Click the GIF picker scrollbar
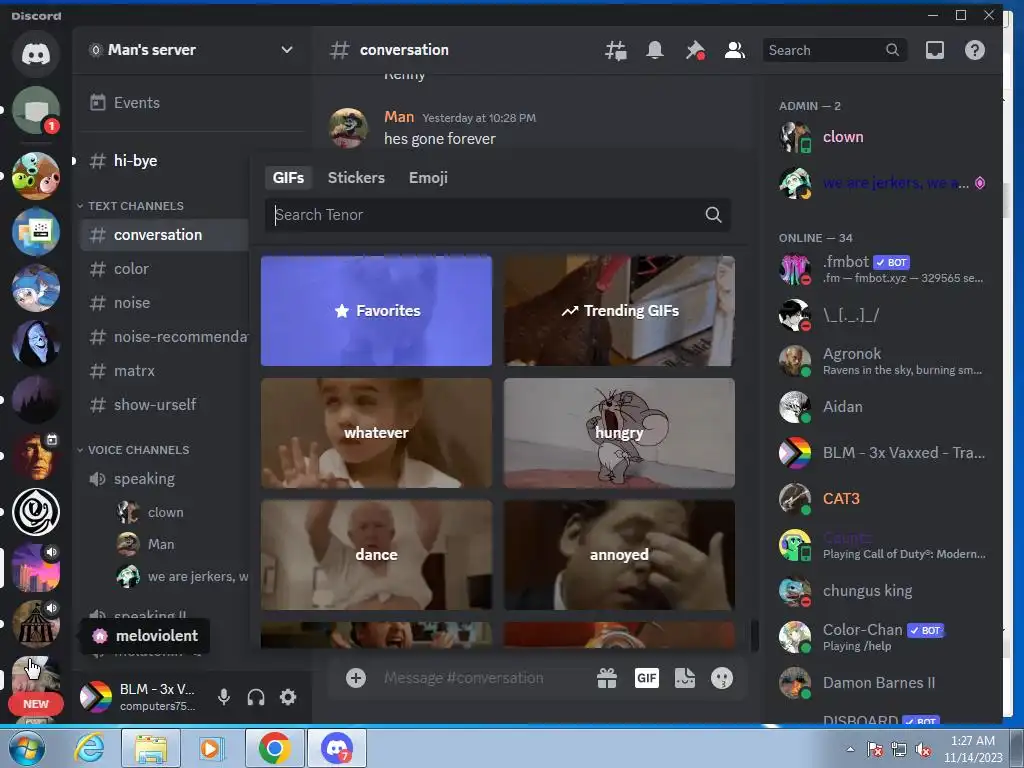This screenshot has width=1024, height=768. tap(754, 635)
